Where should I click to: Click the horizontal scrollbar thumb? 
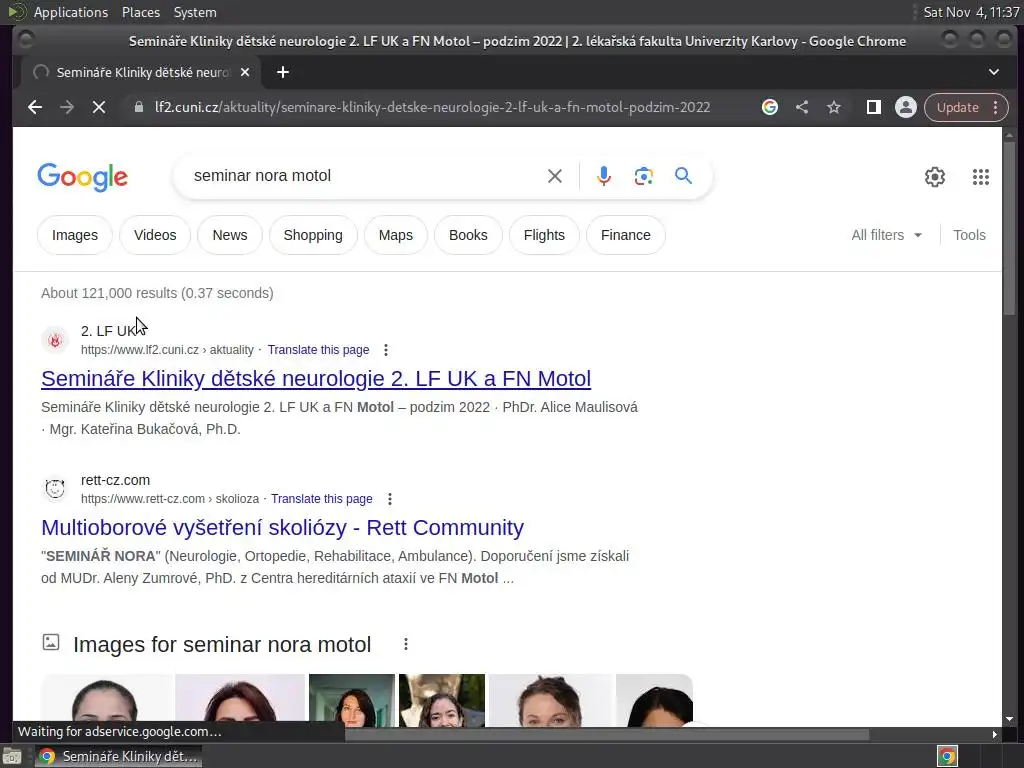pos(607,734)
